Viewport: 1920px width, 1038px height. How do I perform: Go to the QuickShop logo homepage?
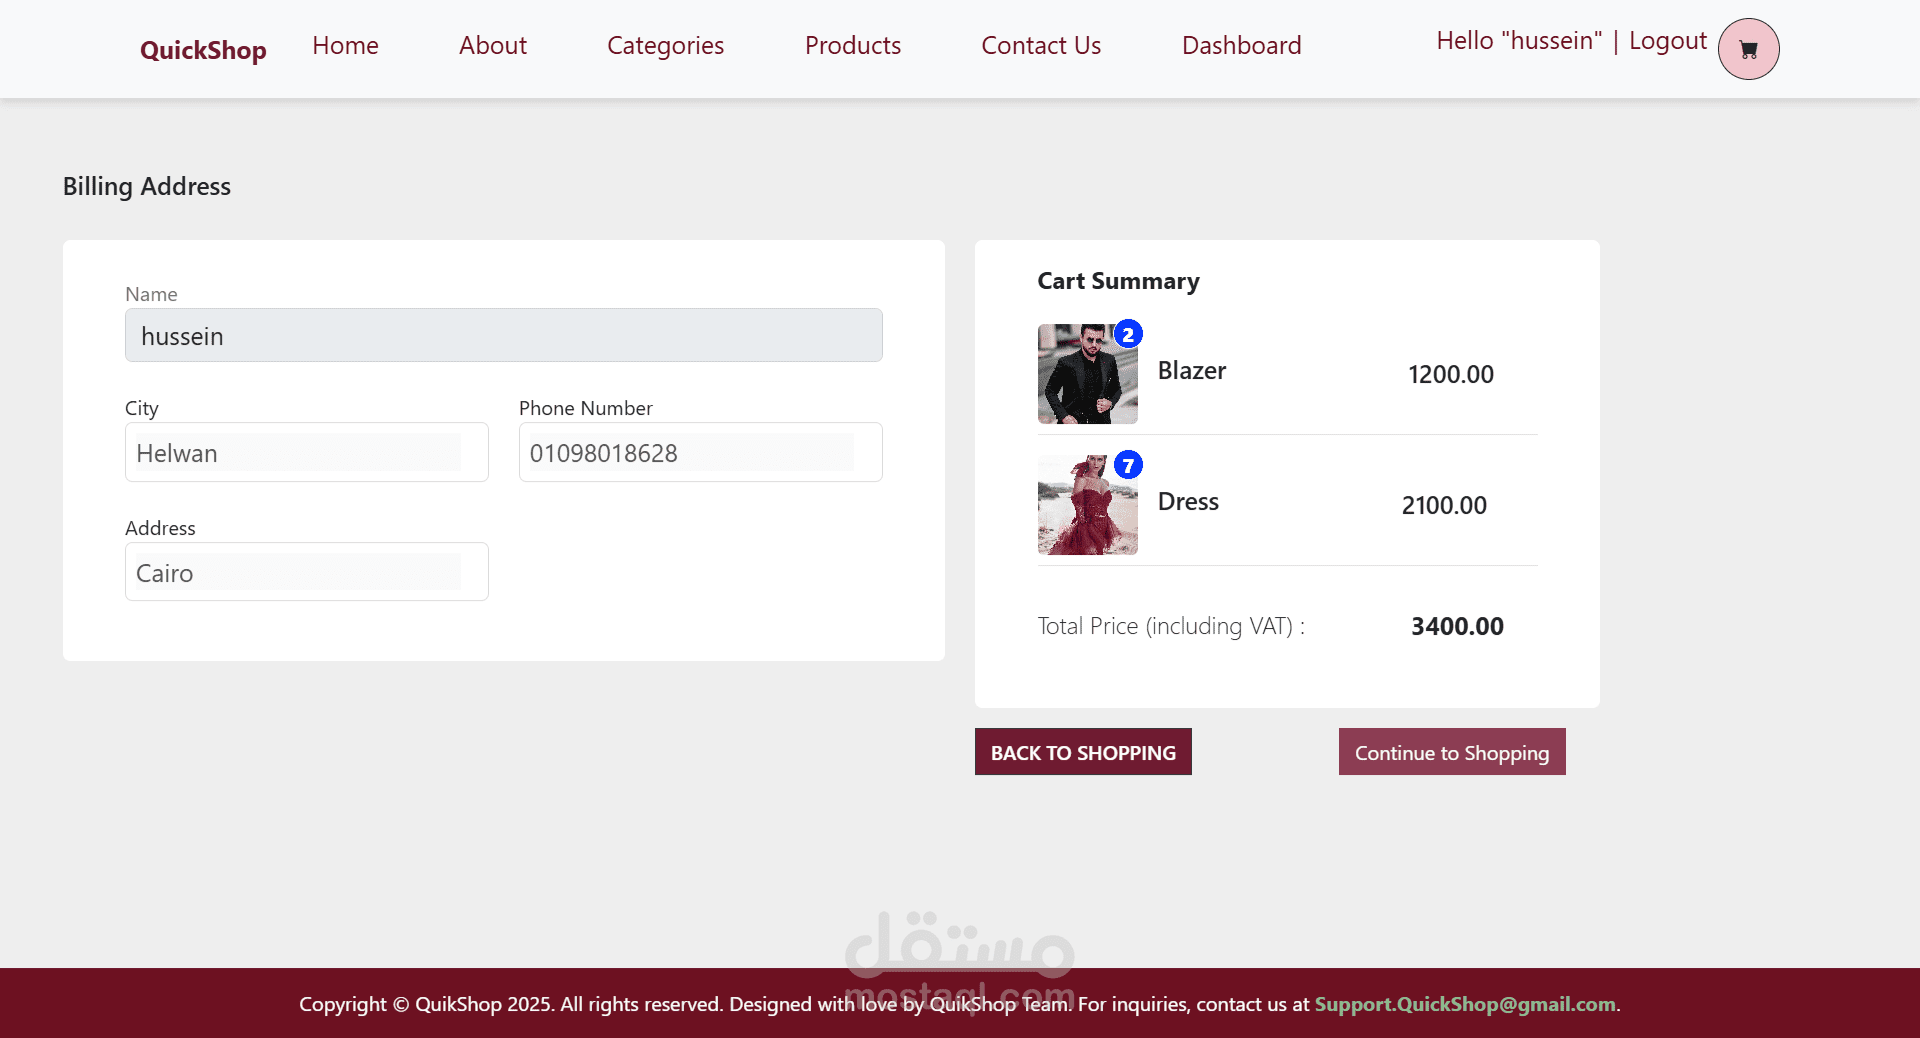click(x=203, y=50)
